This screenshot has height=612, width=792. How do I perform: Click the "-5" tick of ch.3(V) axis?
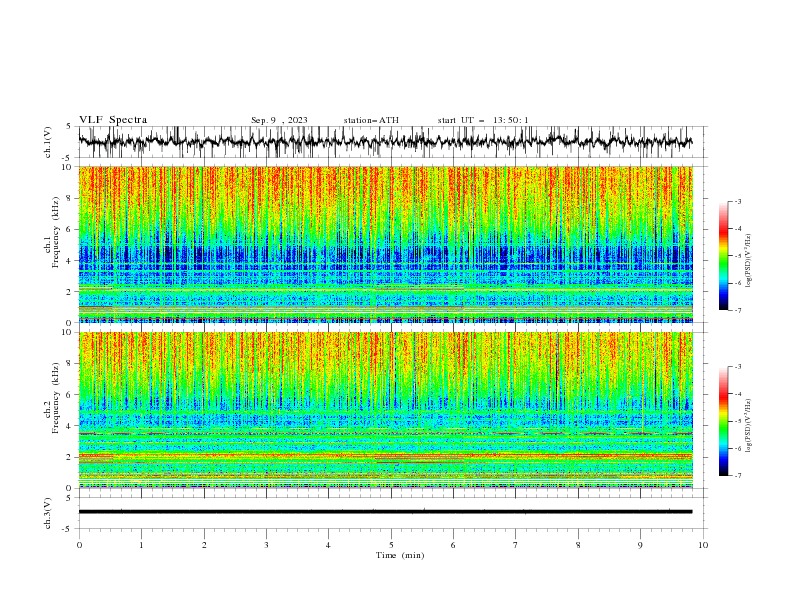(x=68, y=529)
